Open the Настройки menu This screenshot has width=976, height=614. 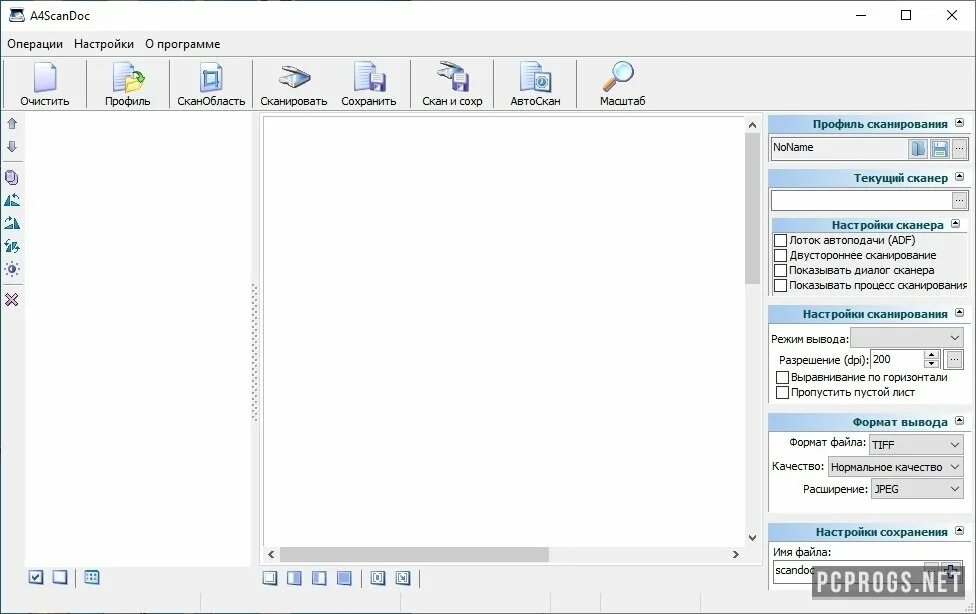(104, 44)
